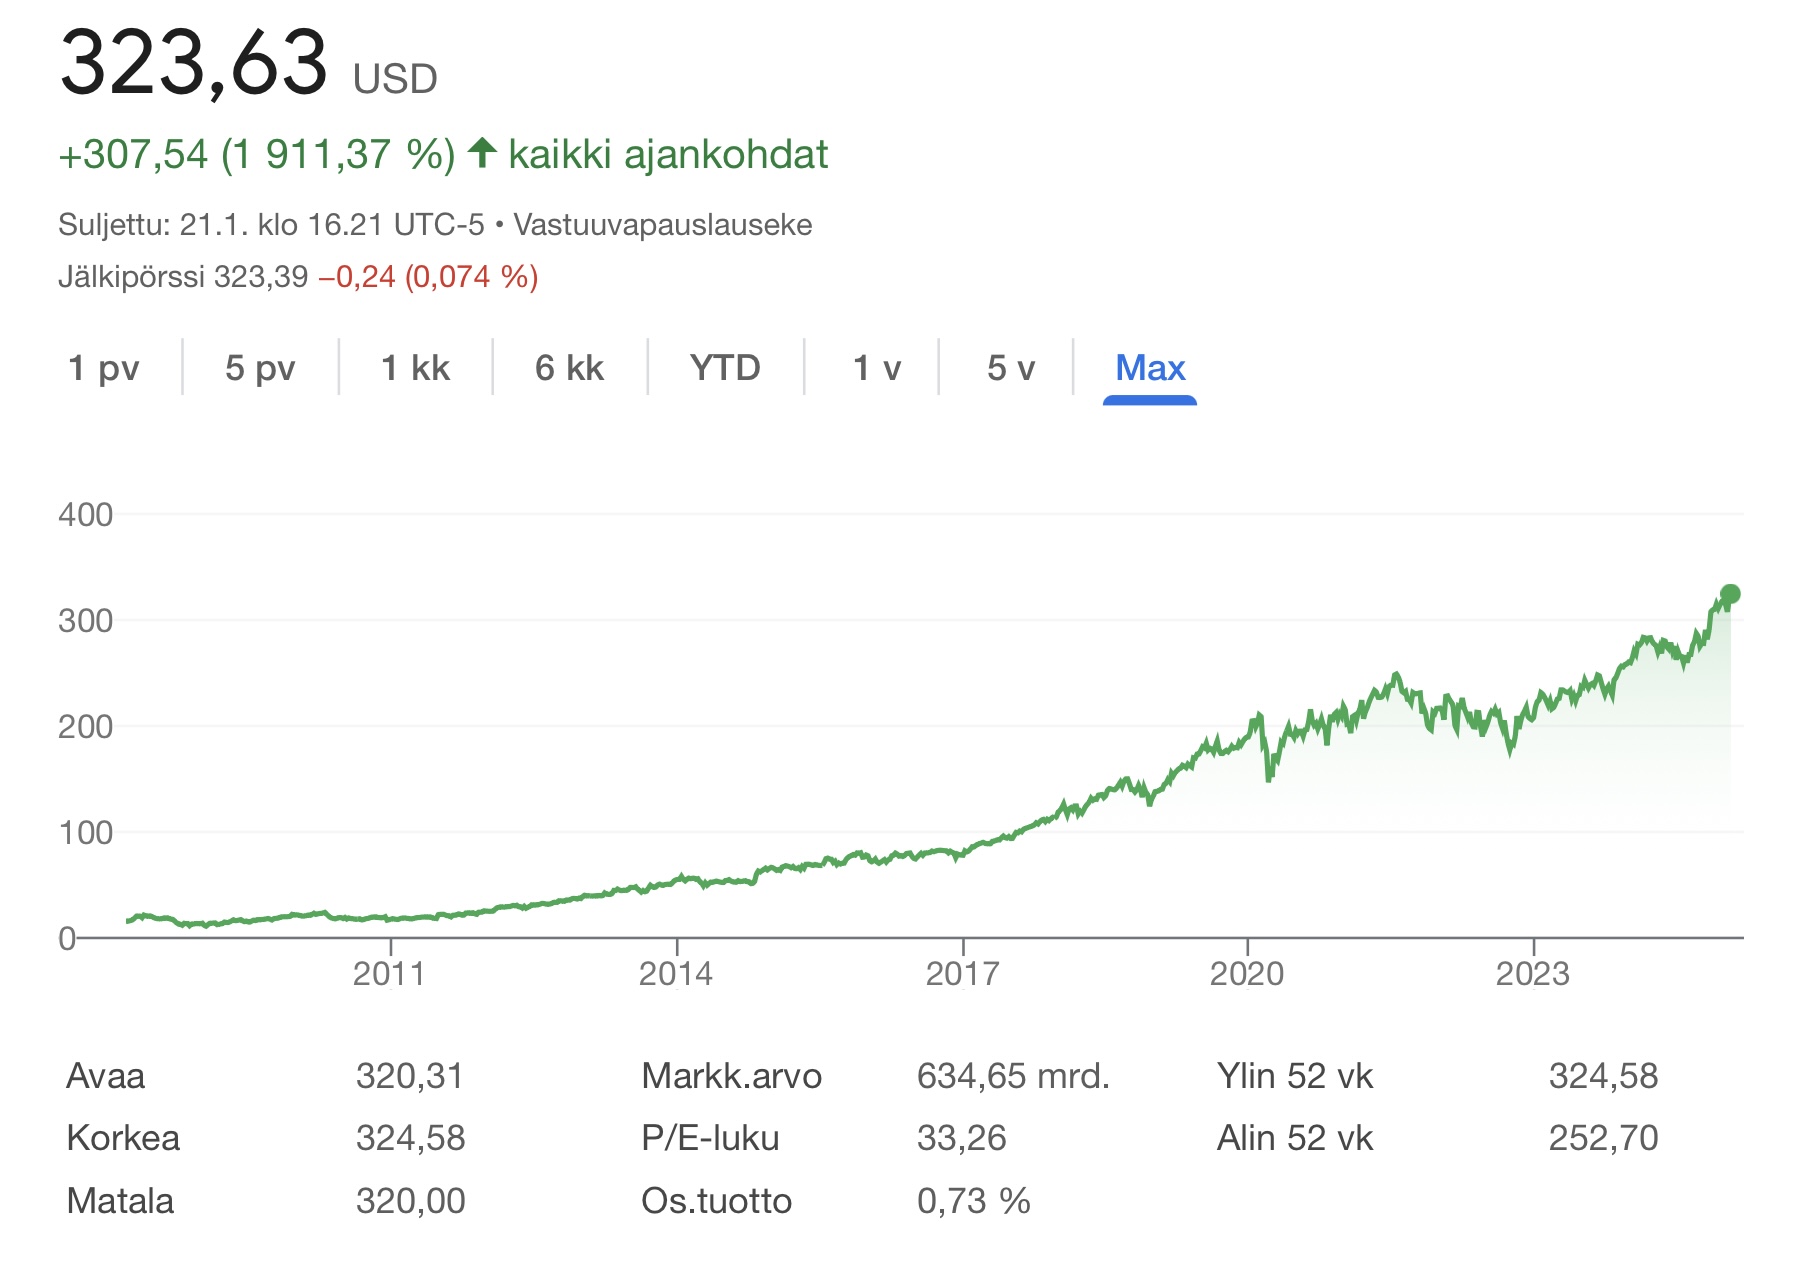1793x1268 pixels.
Task: Click the 2023 x-axis label
Action: (x=1532, y=974)
